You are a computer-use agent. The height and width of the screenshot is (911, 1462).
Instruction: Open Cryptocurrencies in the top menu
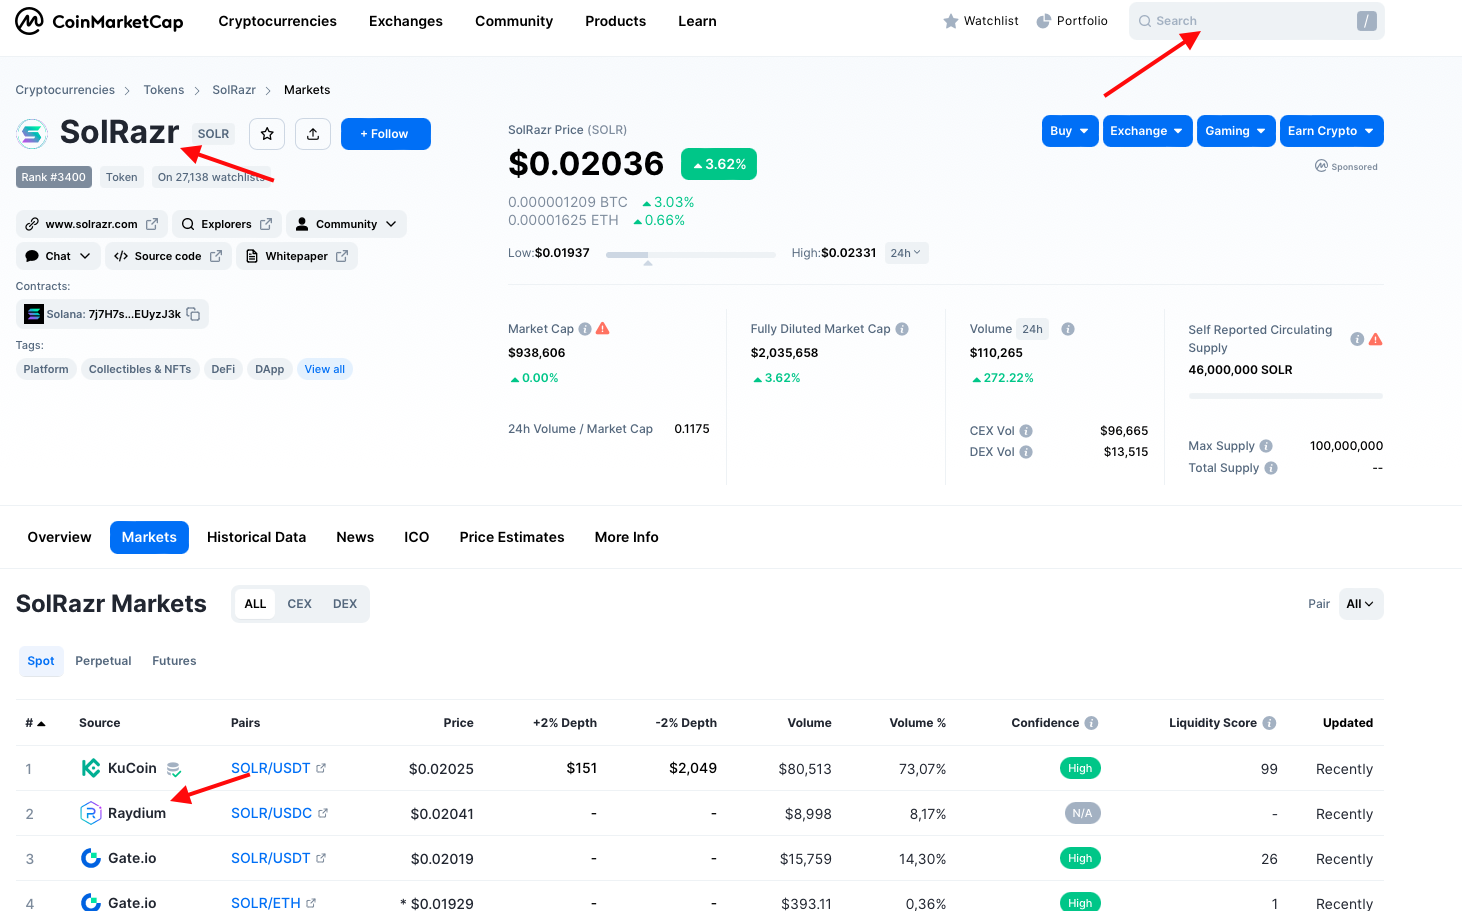277,21
